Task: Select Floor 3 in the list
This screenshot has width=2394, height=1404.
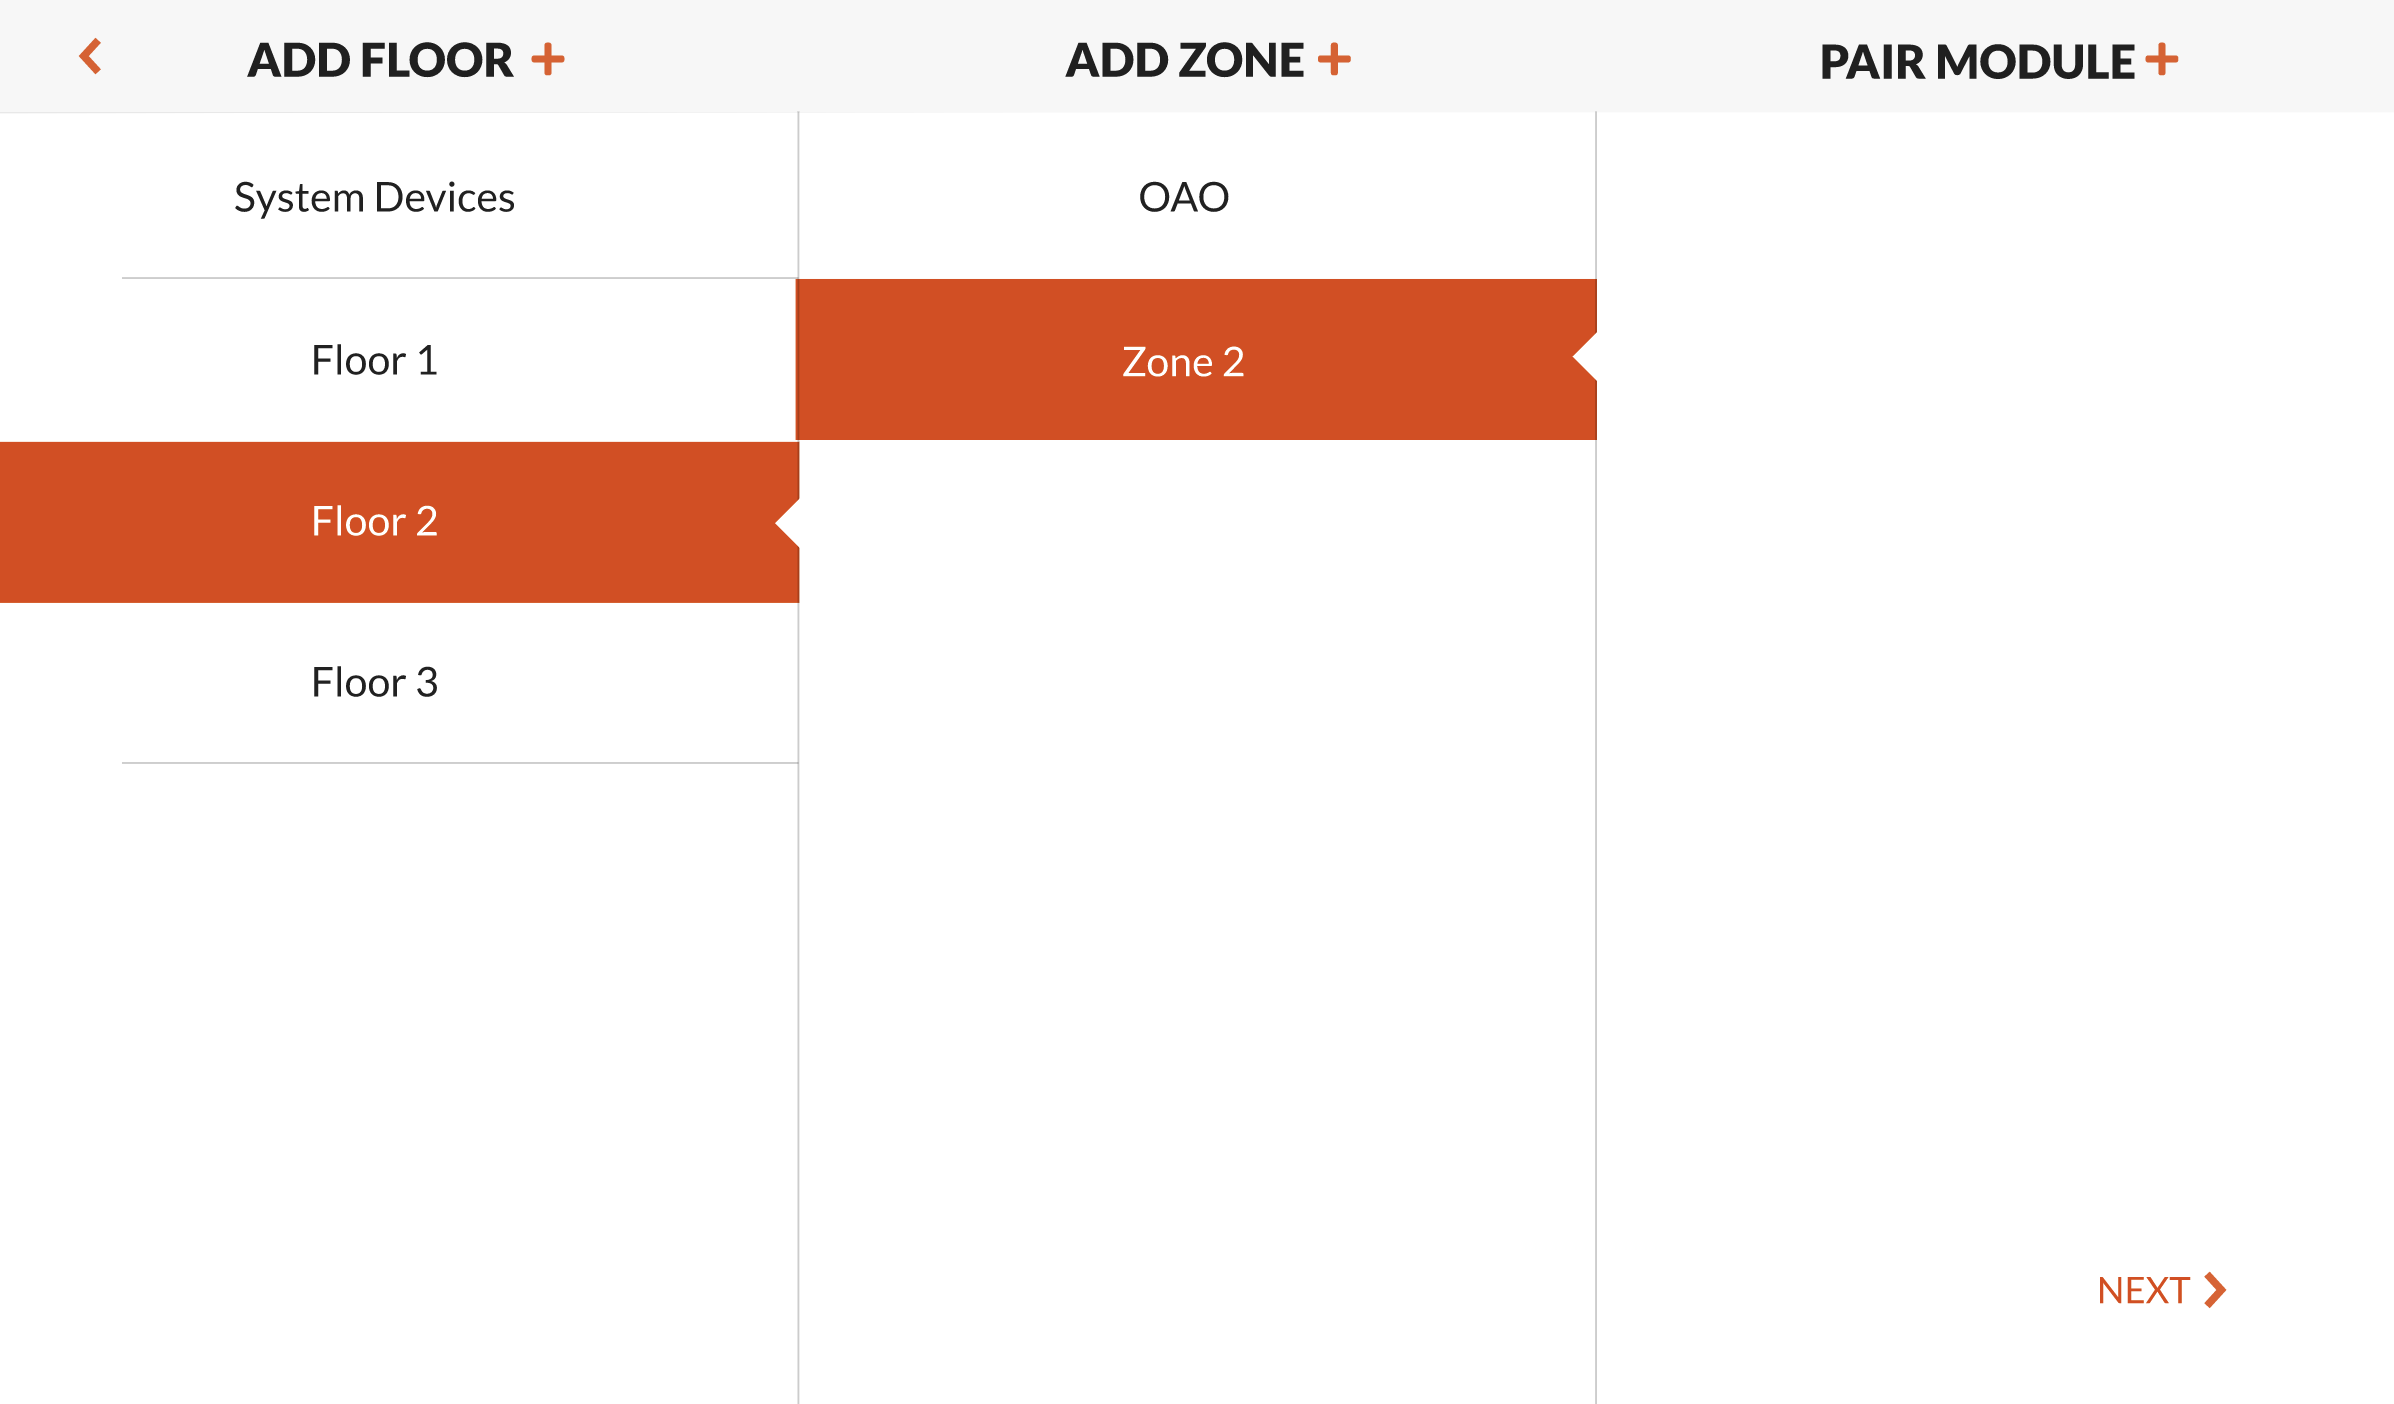Action: click(x=399, y=683)
